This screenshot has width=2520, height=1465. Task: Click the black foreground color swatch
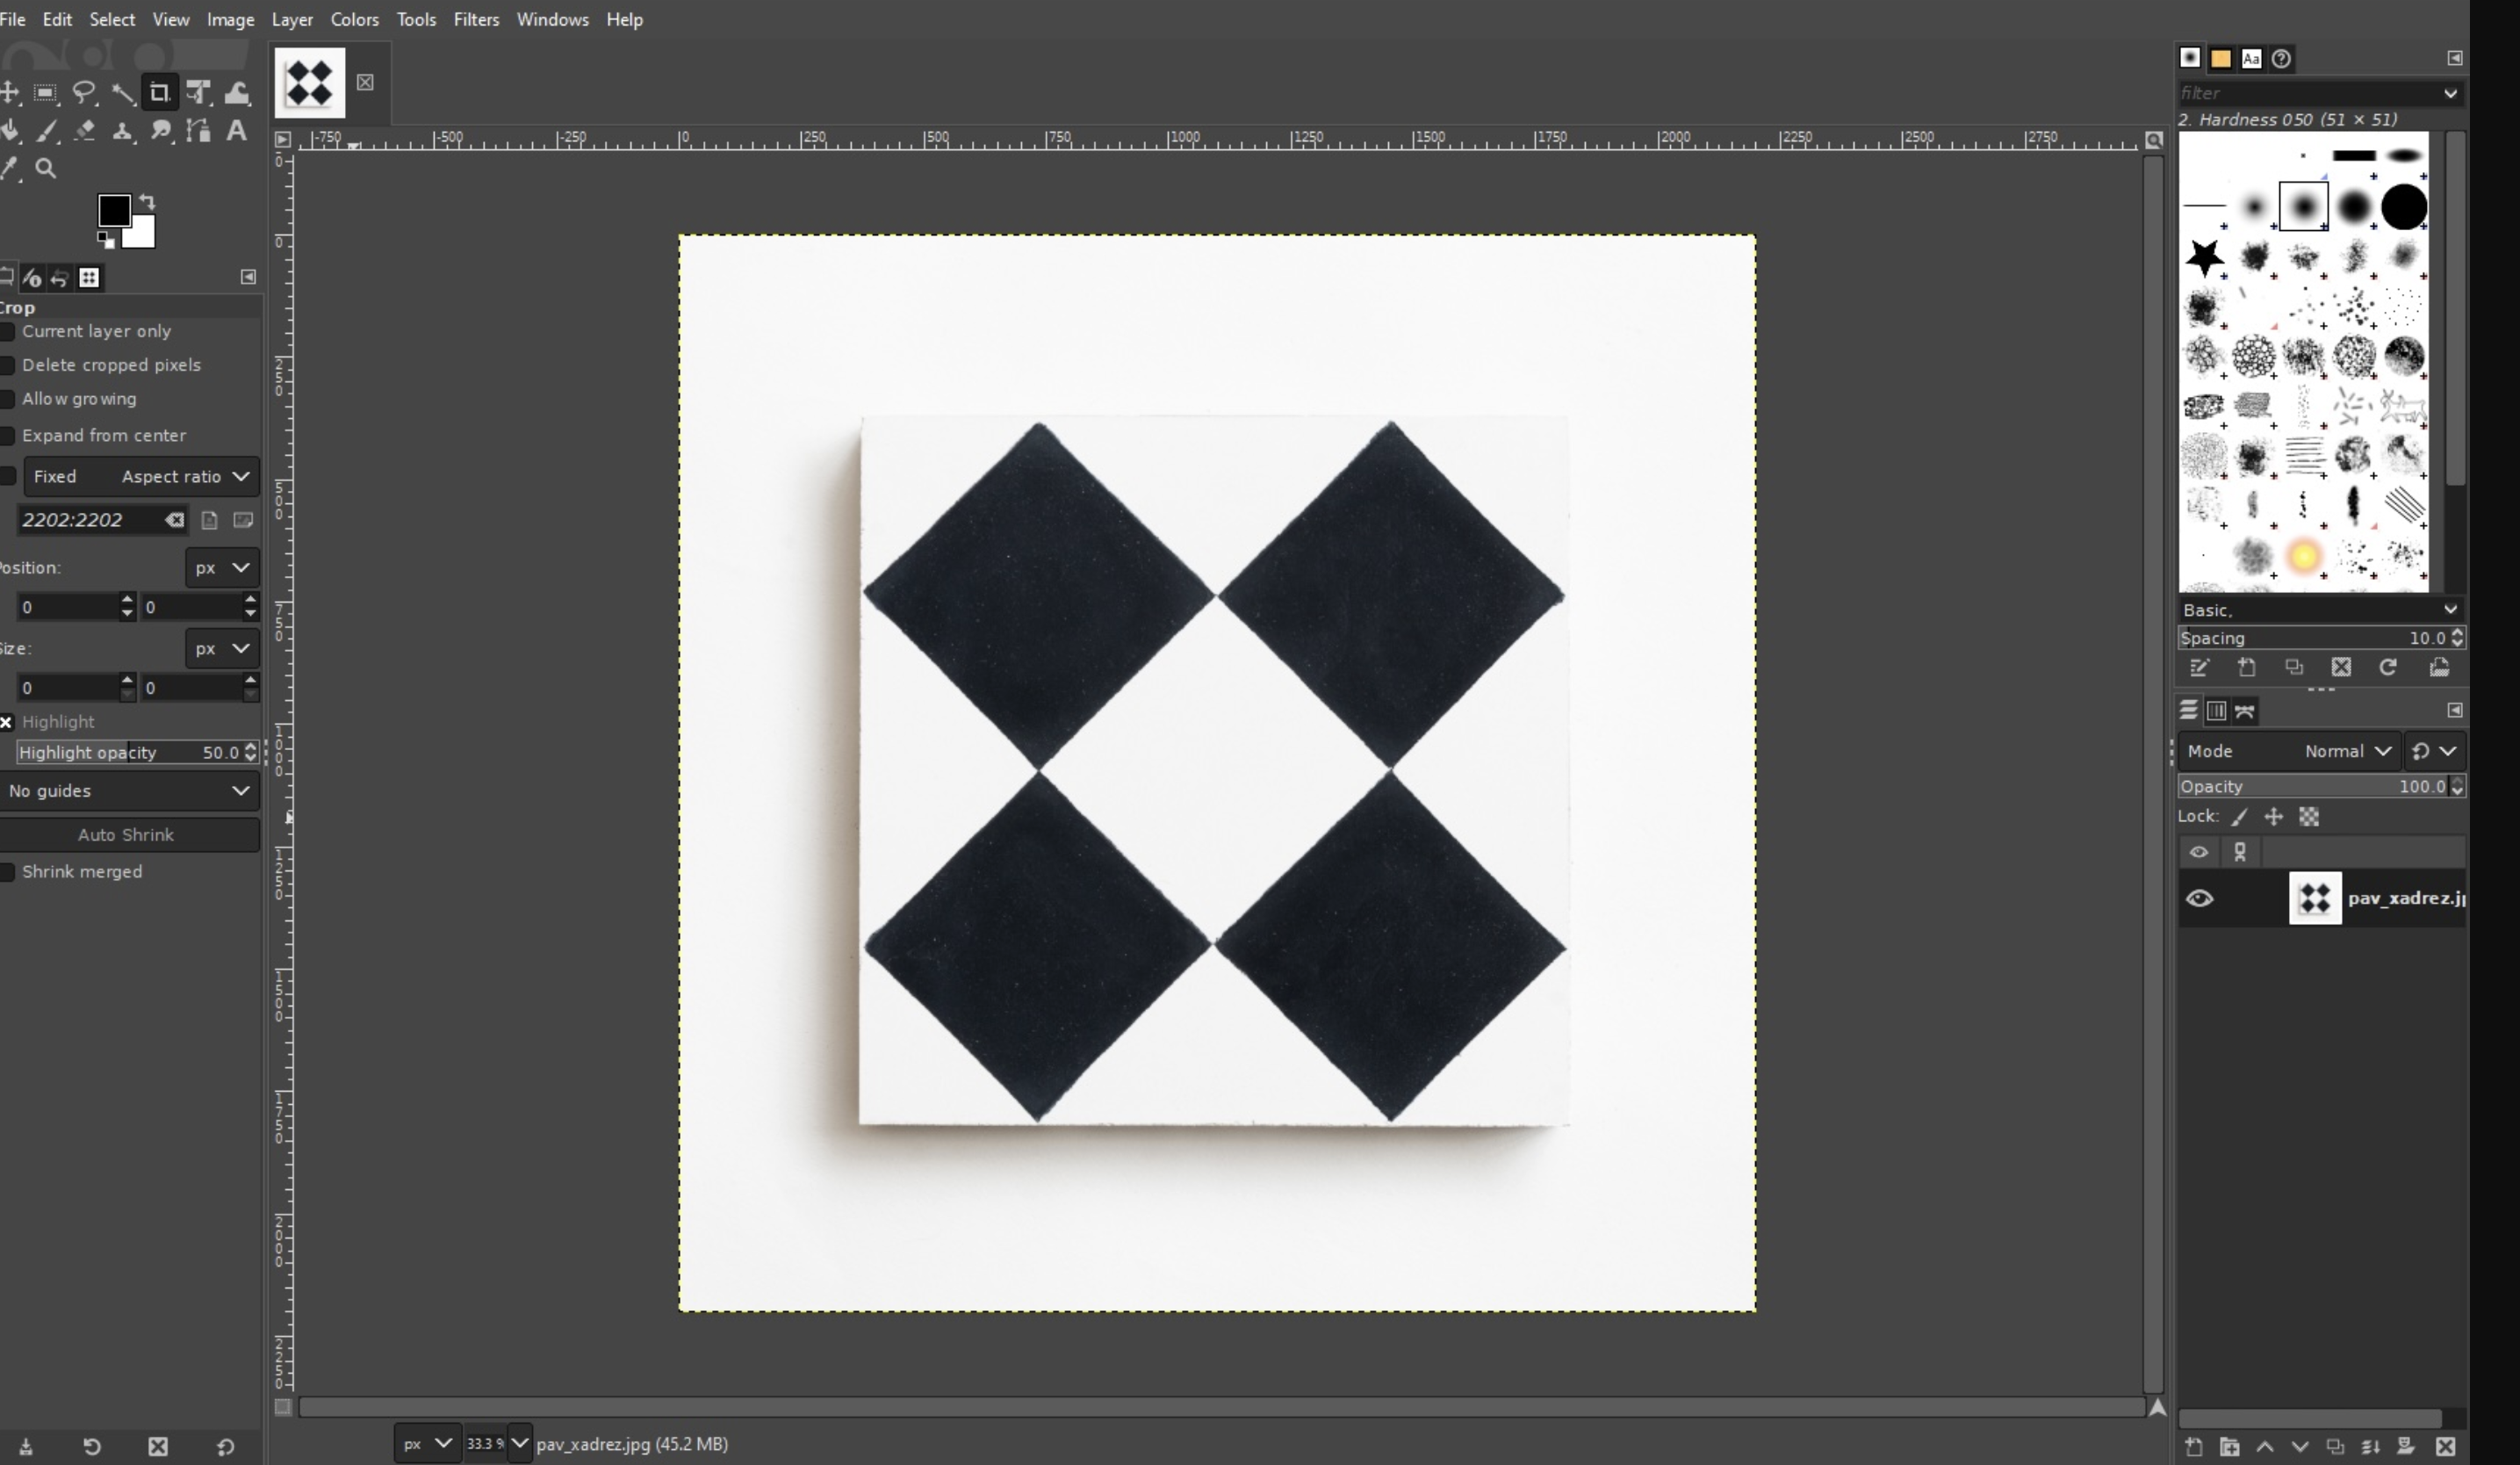tap(112, 210)
